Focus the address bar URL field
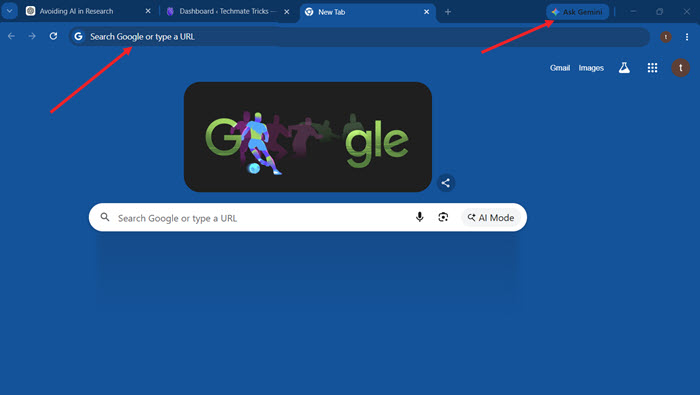This screenshot has height=395, width=700. point(359,37)
